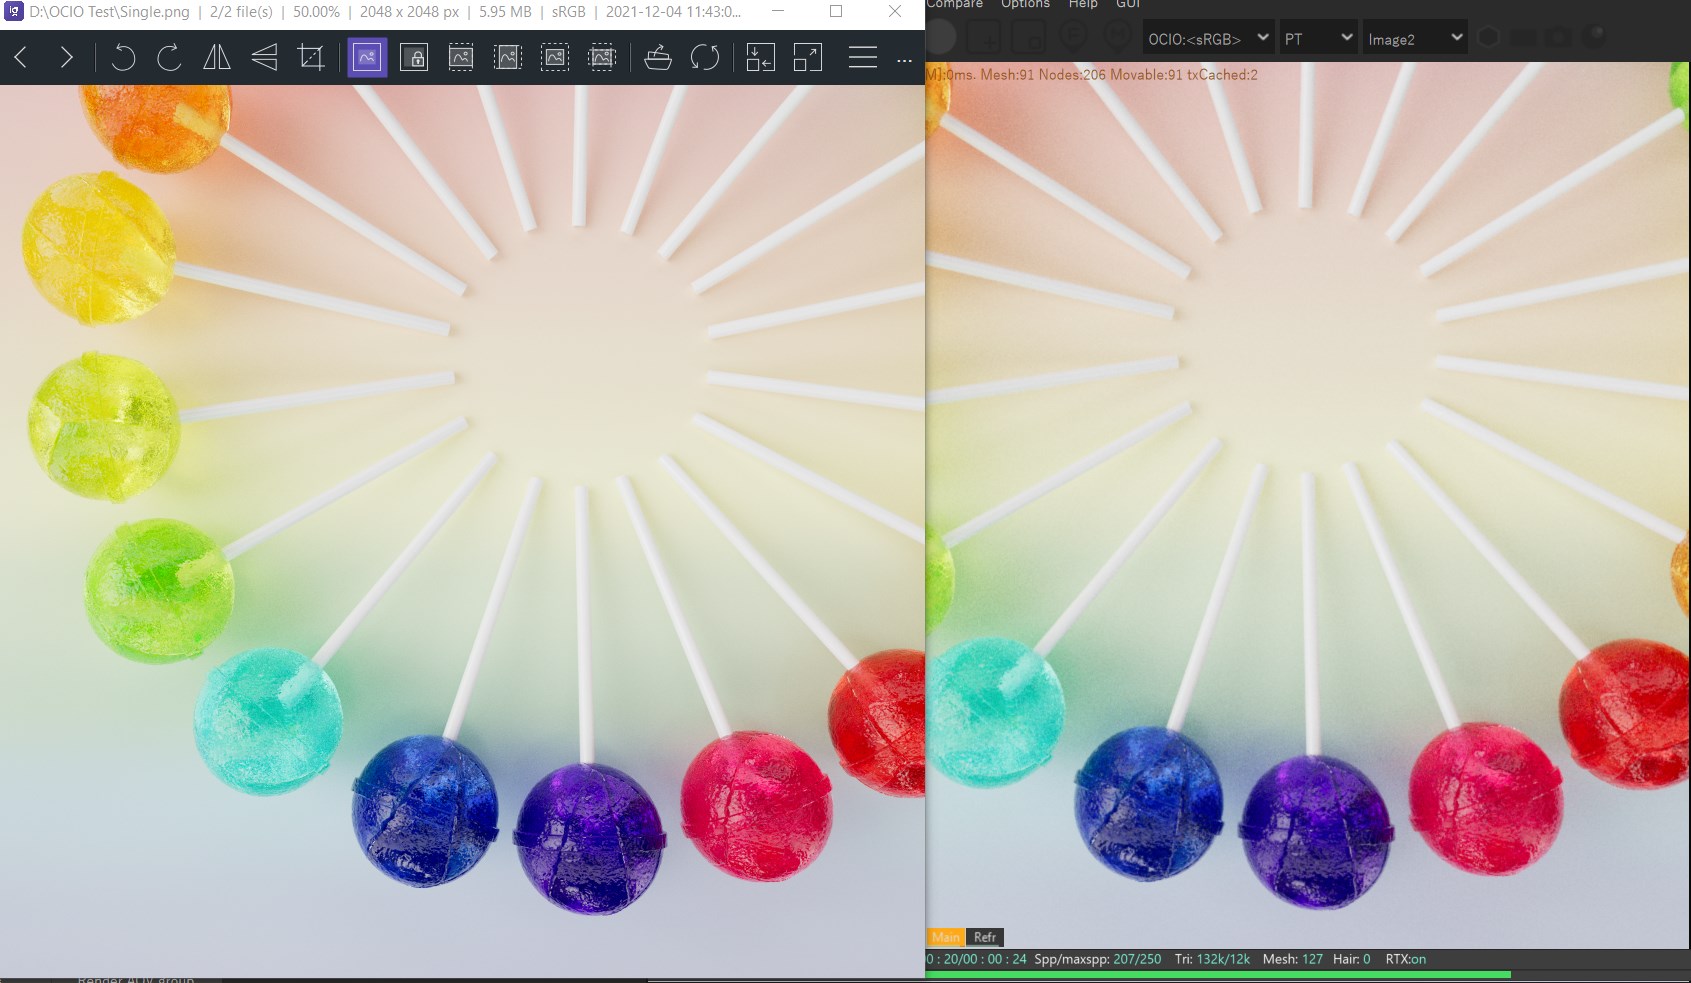Click the 5.95 MB file size text
Viewport: 1691px width, 983px height.
505,12
